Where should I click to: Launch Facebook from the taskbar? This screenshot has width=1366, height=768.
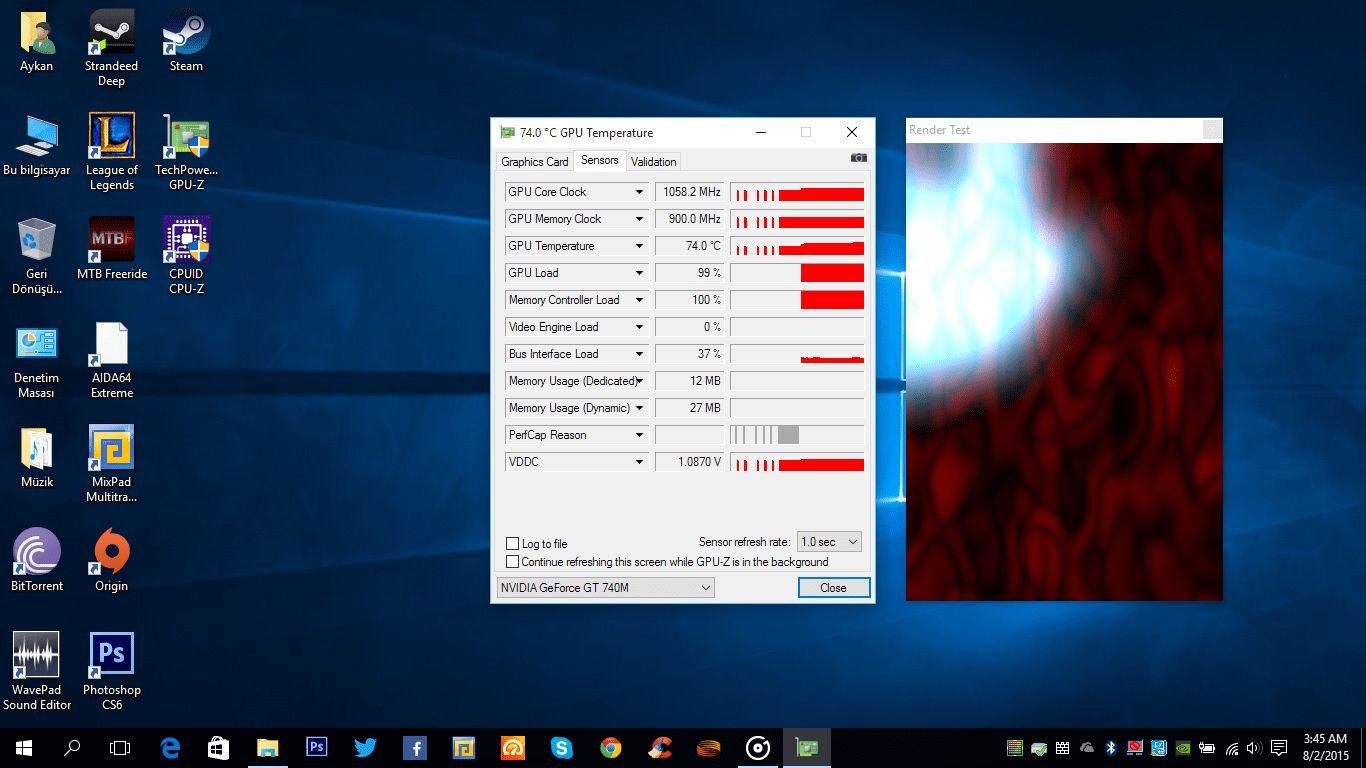pos(414,747)
